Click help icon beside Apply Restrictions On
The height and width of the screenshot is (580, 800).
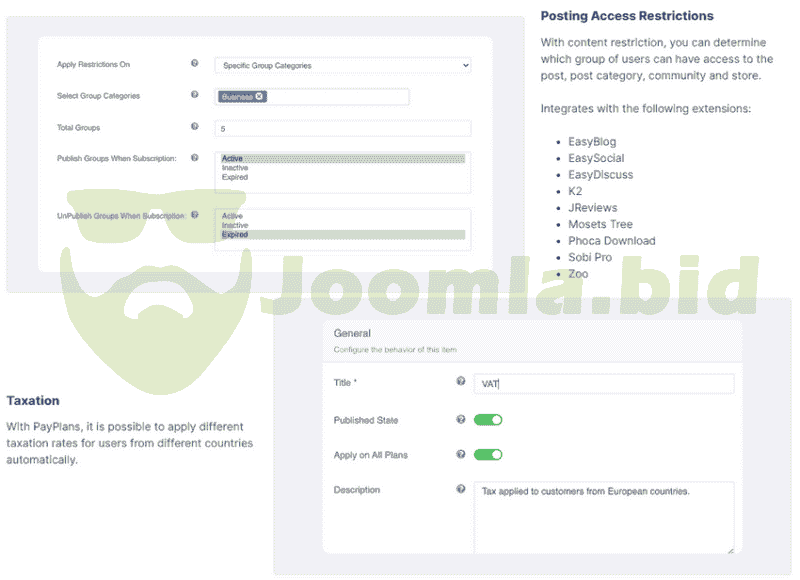(195, 64)
